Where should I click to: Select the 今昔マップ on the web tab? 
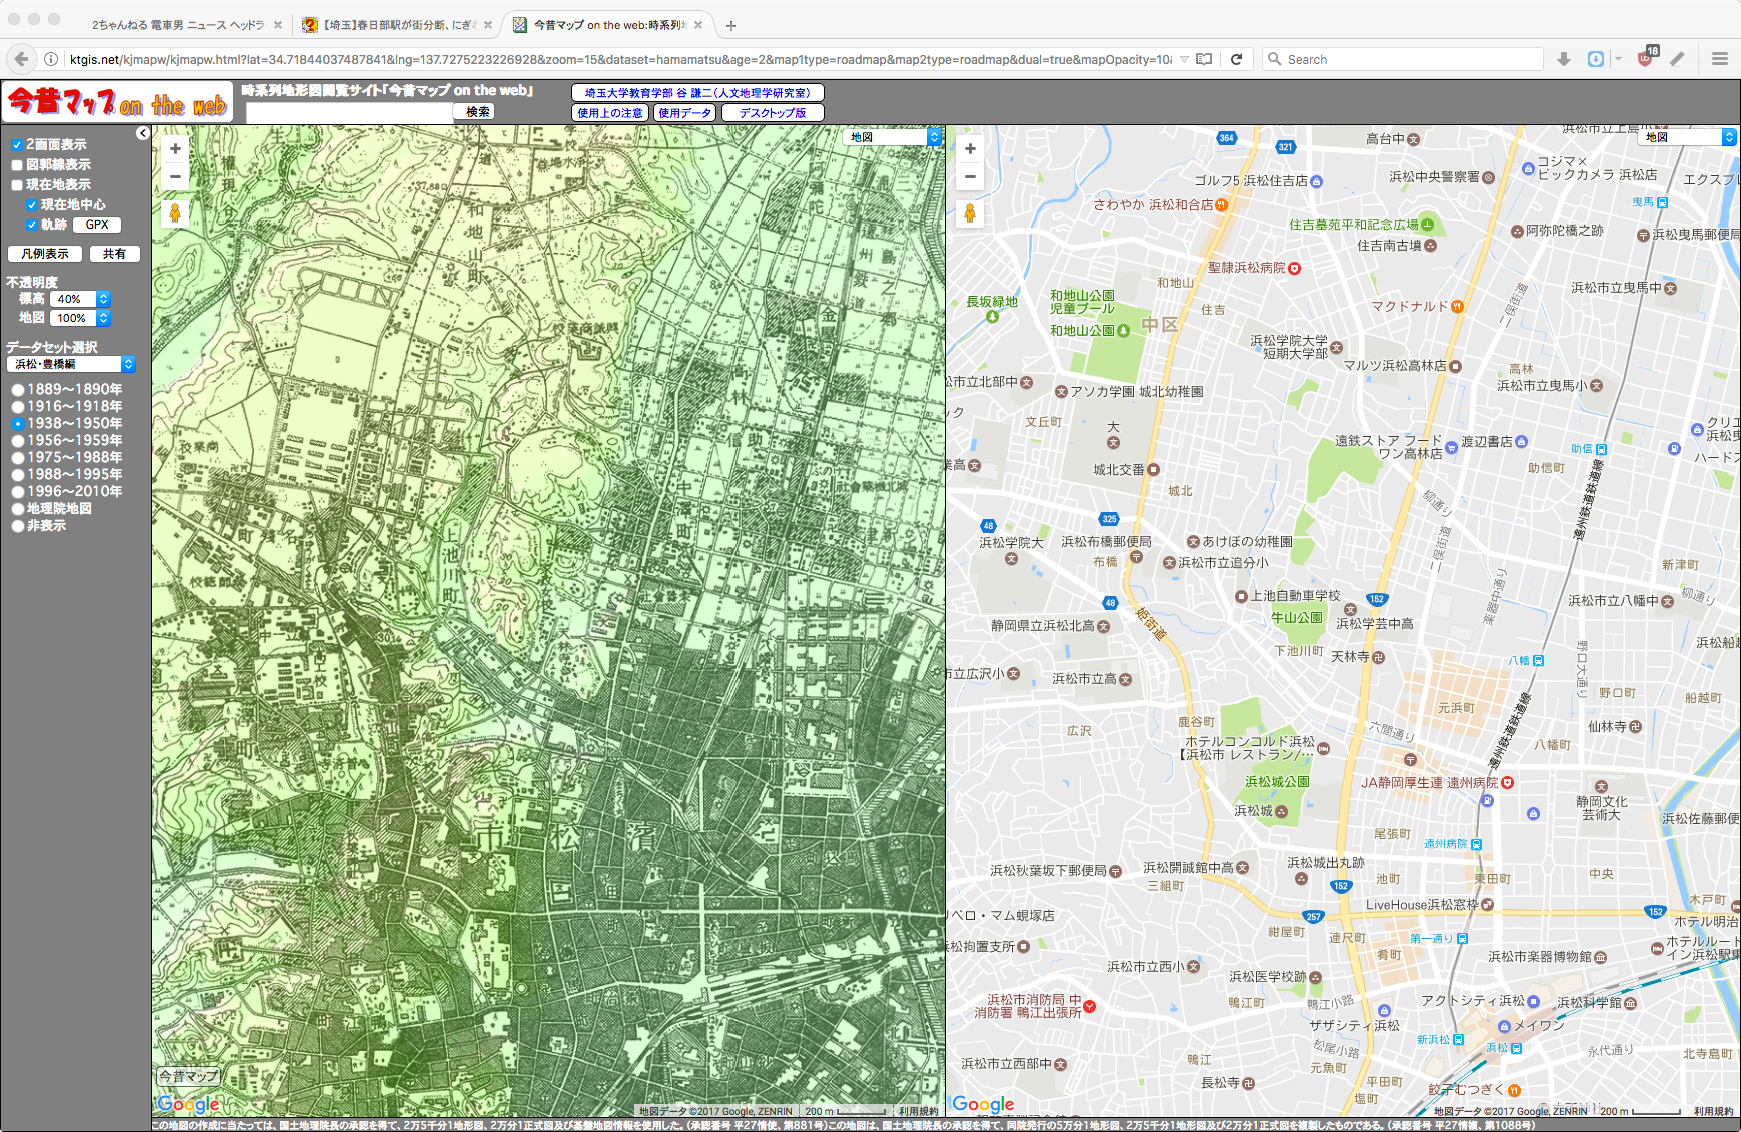(608, 25)
